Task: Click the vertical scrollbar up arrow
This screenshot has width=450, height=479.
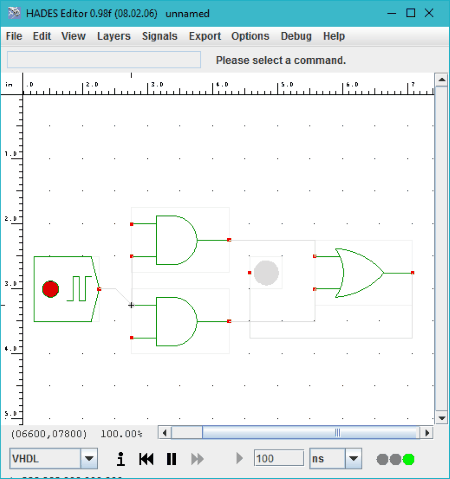Action: pyautogui.click(x=442, y=80)
